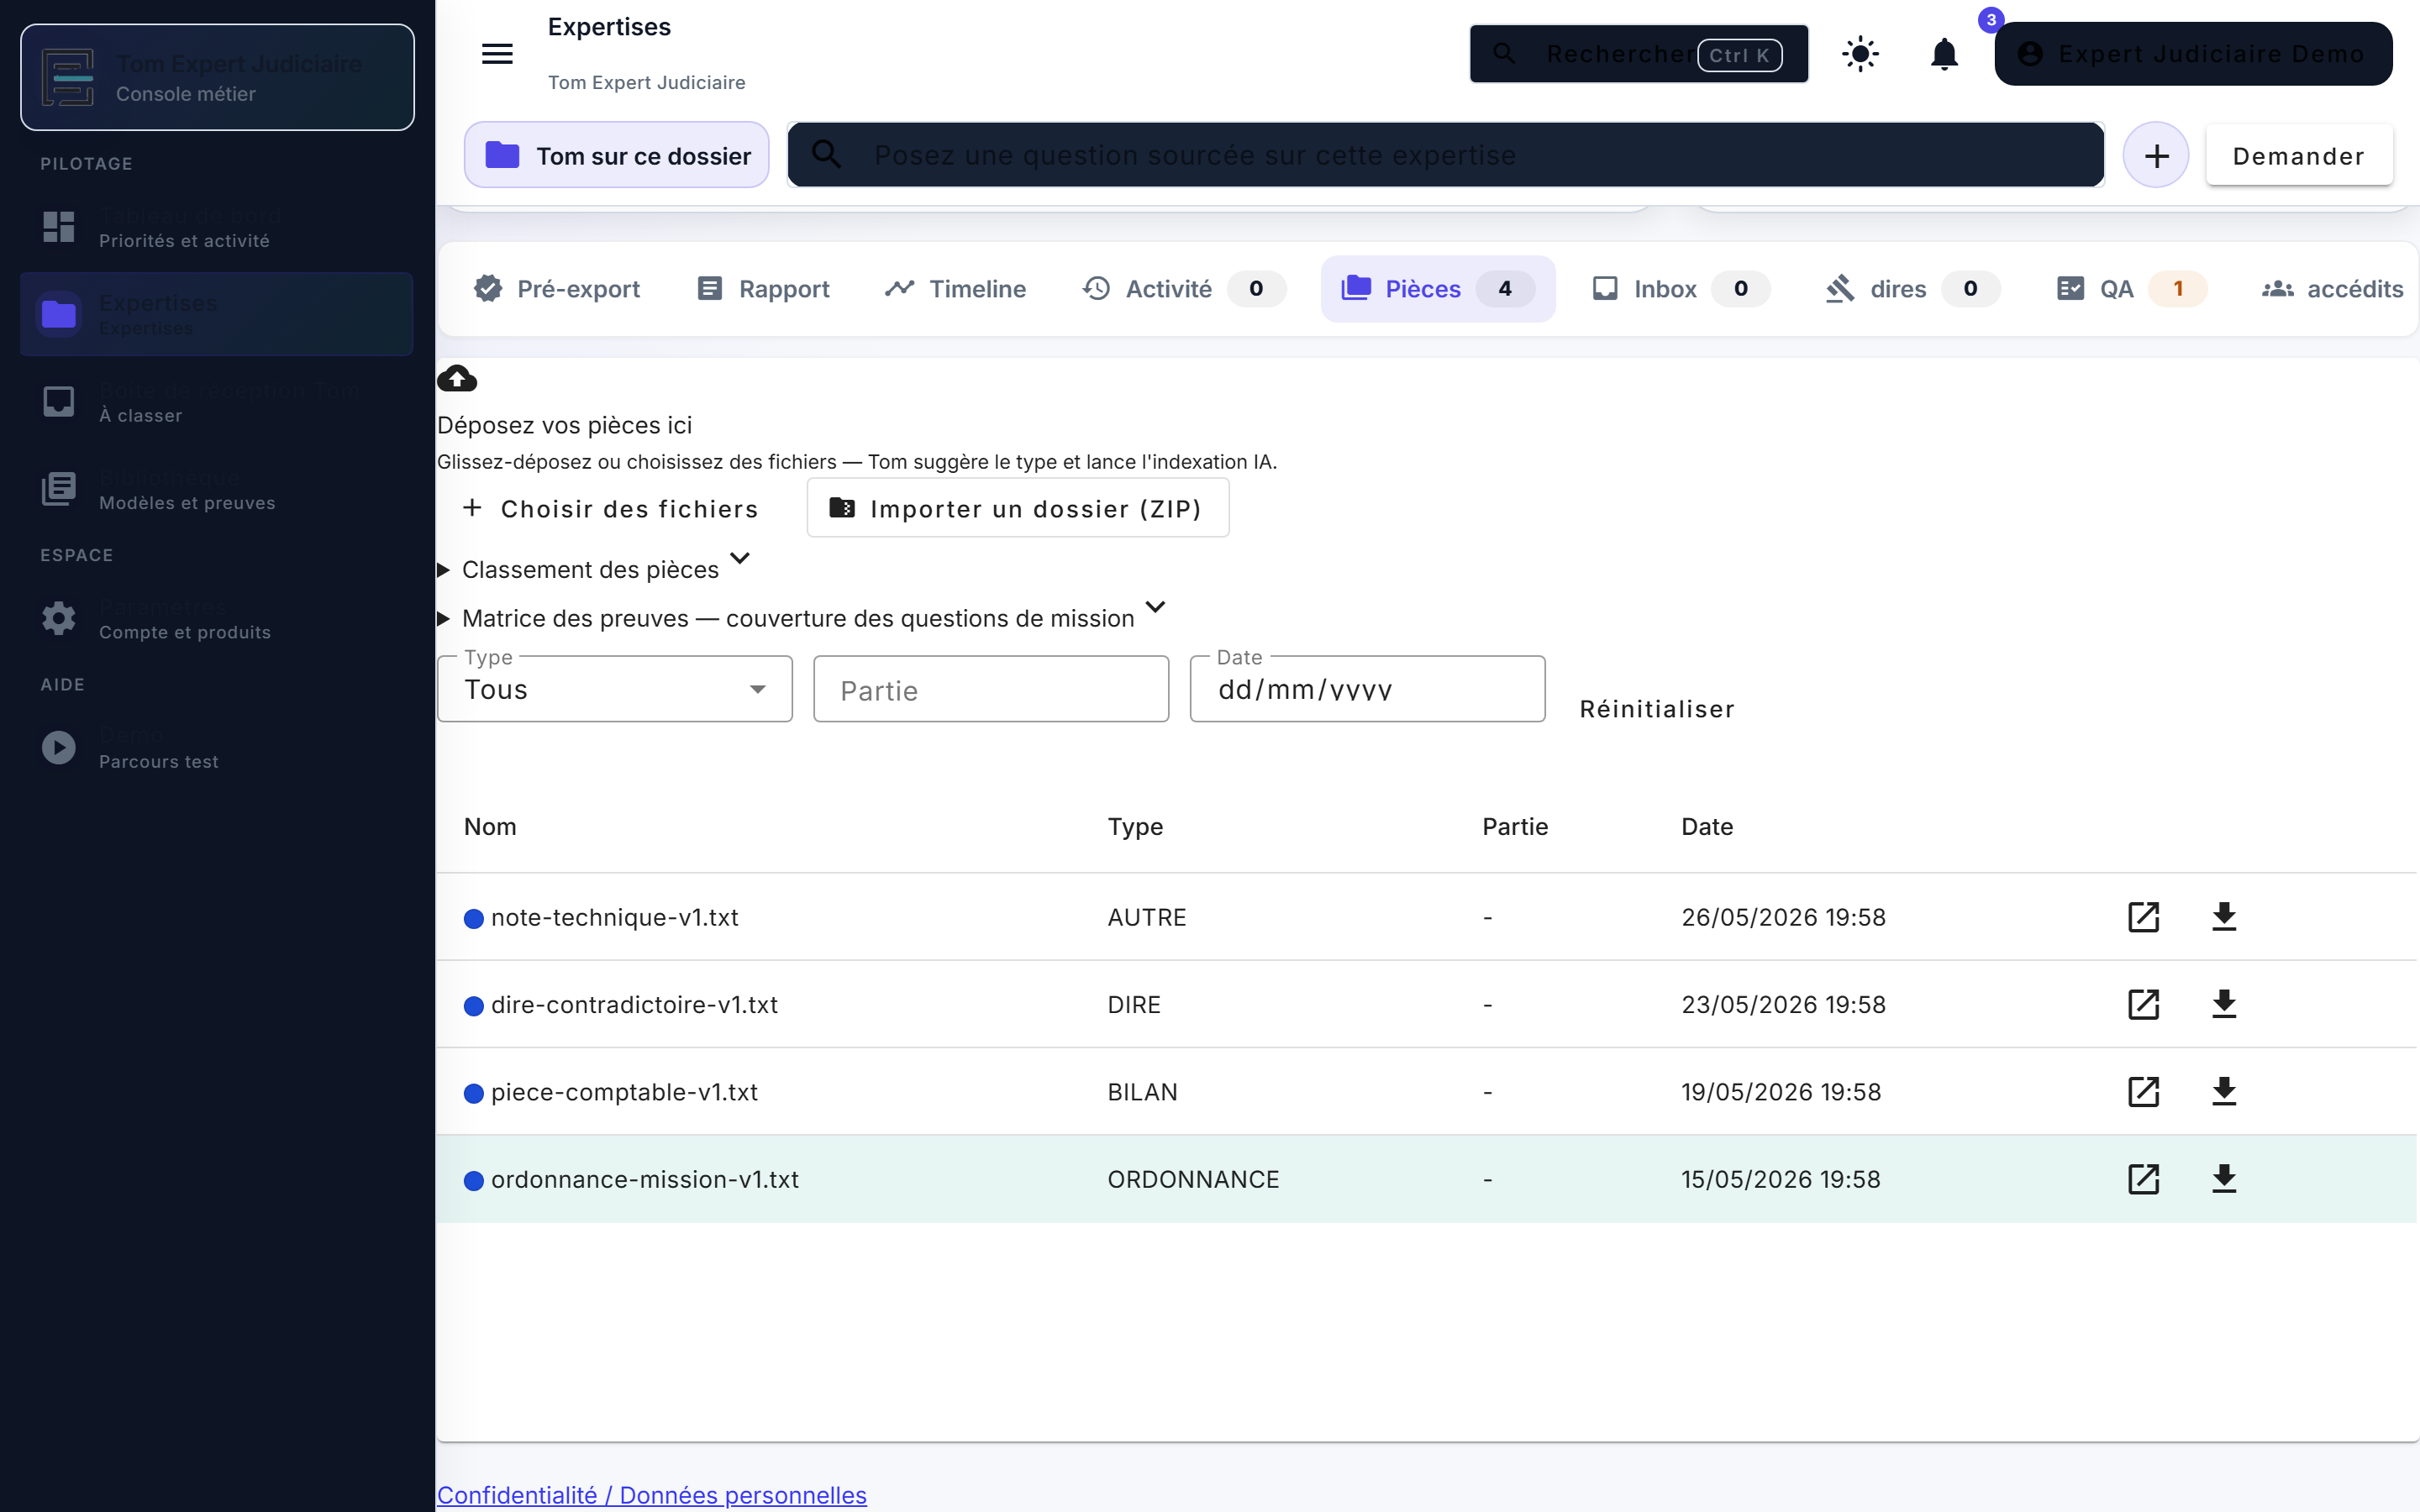Download dire-contradictoire-v1.txt
Viewport: 2420px width, 1512px height.
tap(2224, 1004)
